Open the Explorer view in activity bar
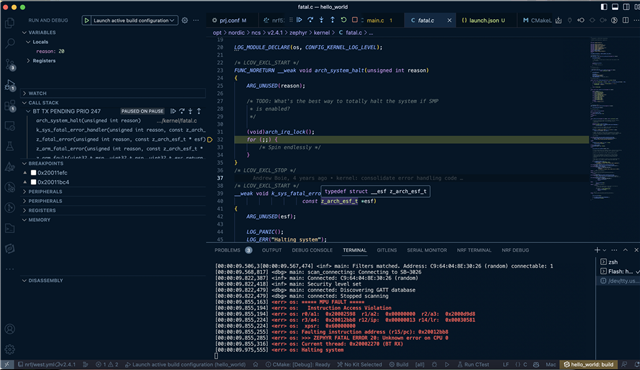This screenshot has height=370, width=640. 10,23
